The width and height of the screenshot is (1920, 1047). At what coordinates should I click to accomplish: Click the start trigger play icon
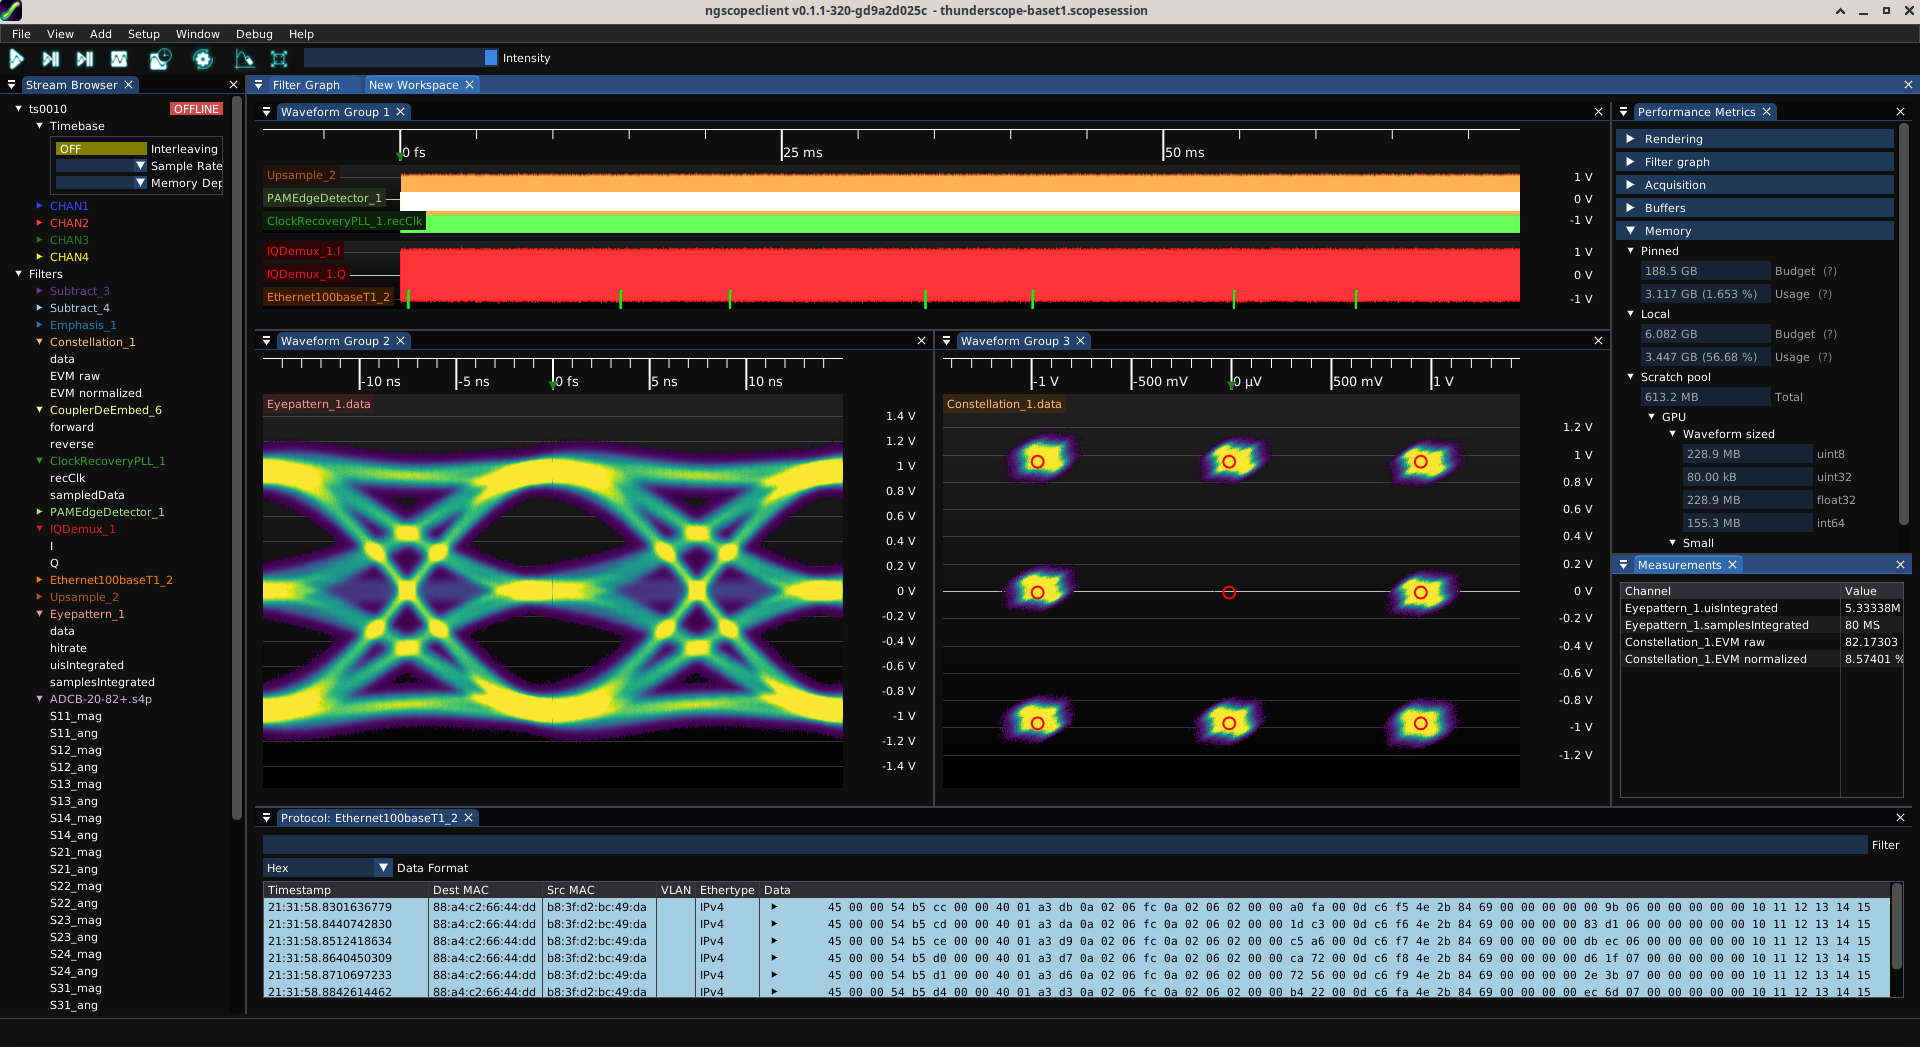pyautogui.click(x=17, y=59)
